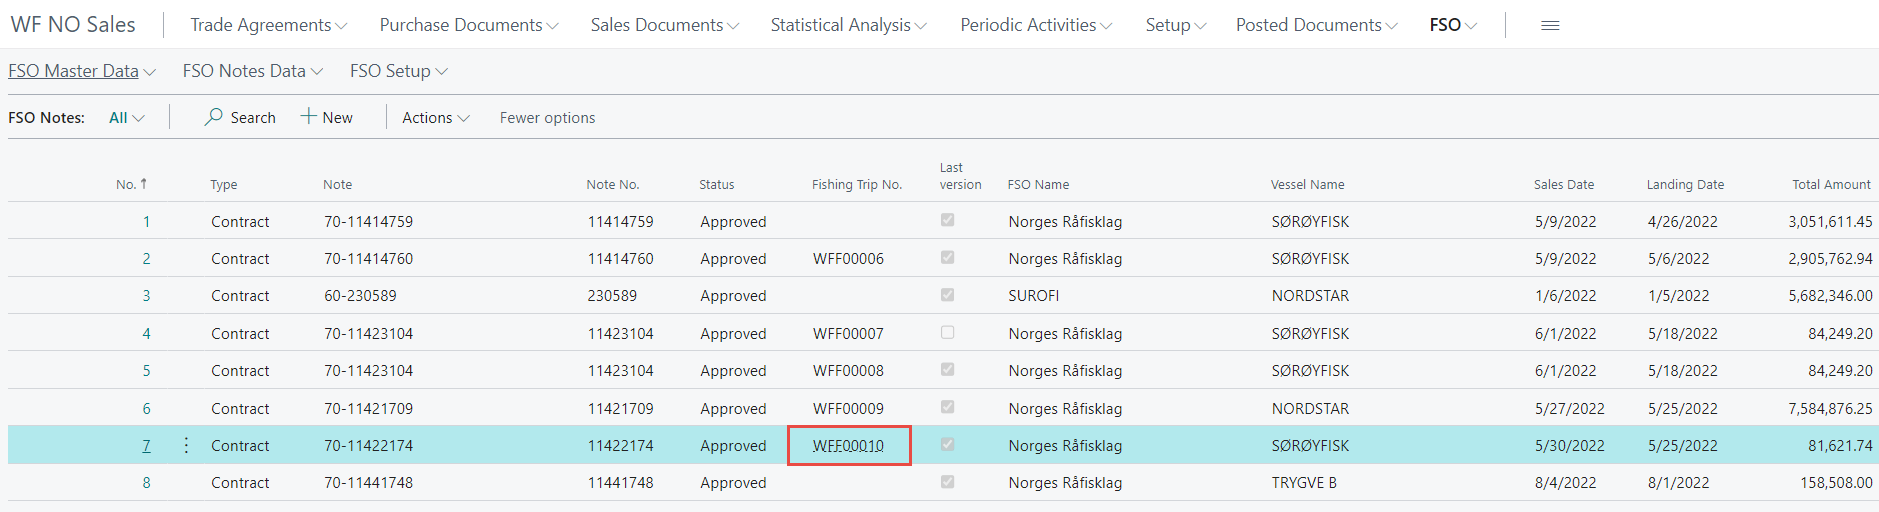
Task: Click Fishing Trip No. WFF00010 cell
Action: 848,446
